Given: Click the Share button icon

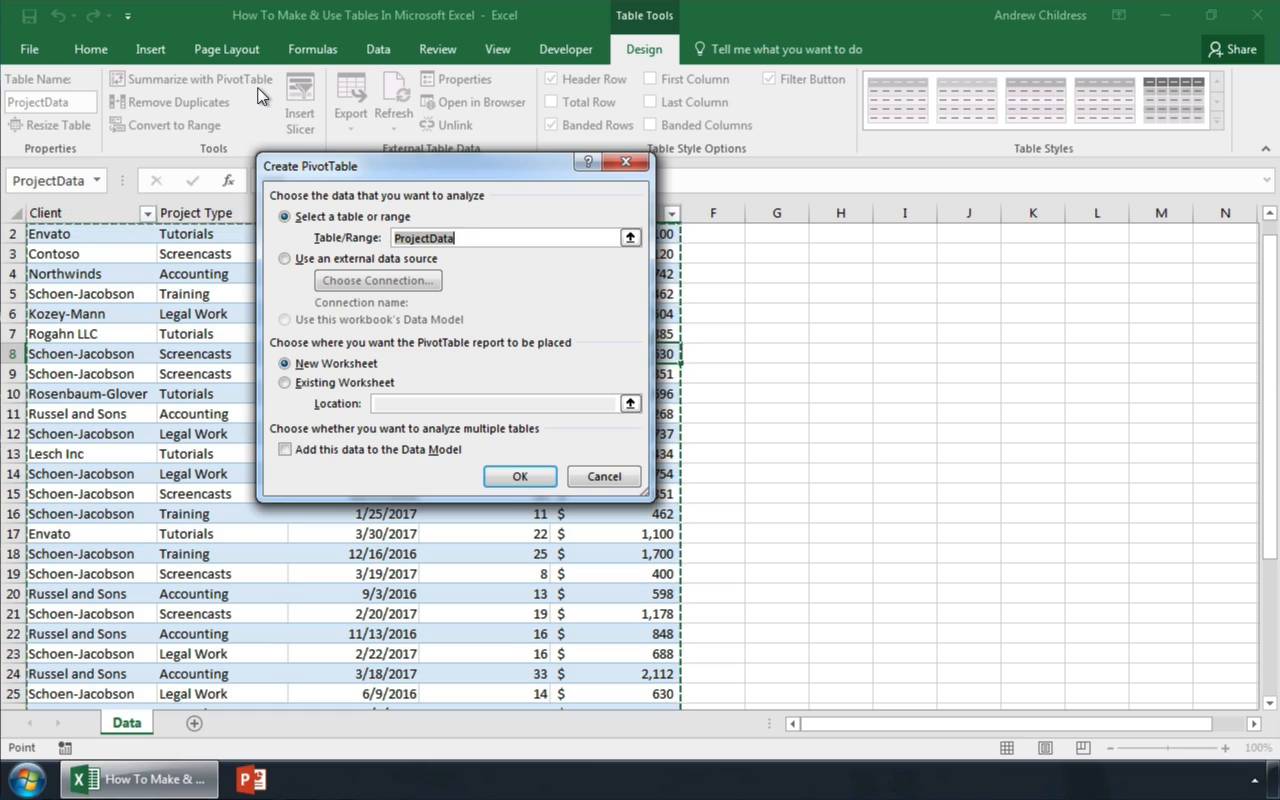Looking at the screenshot, I should click(1232, 49).
